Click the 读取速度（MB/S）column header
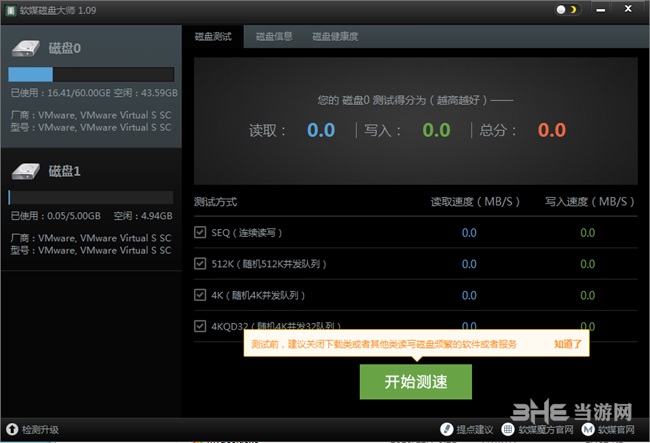 coord(475,202)
